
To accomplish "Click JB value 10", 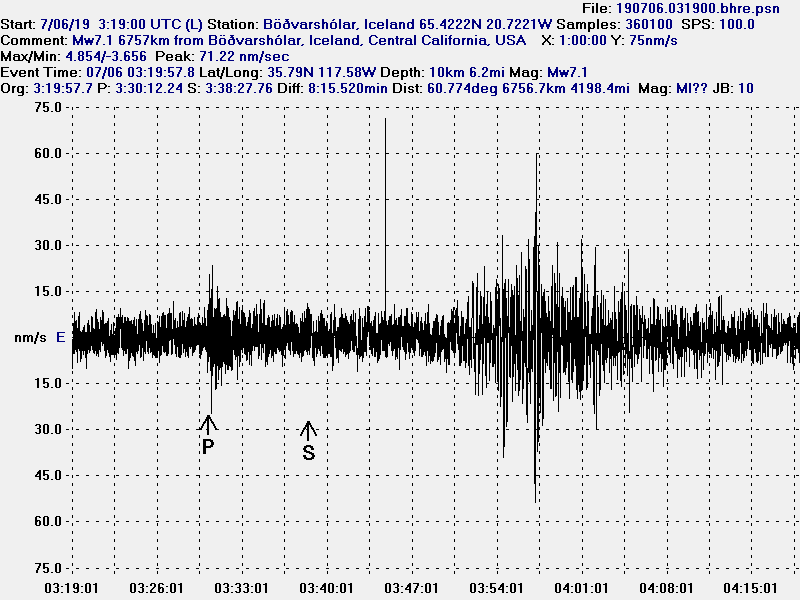I will click(746, 88).
